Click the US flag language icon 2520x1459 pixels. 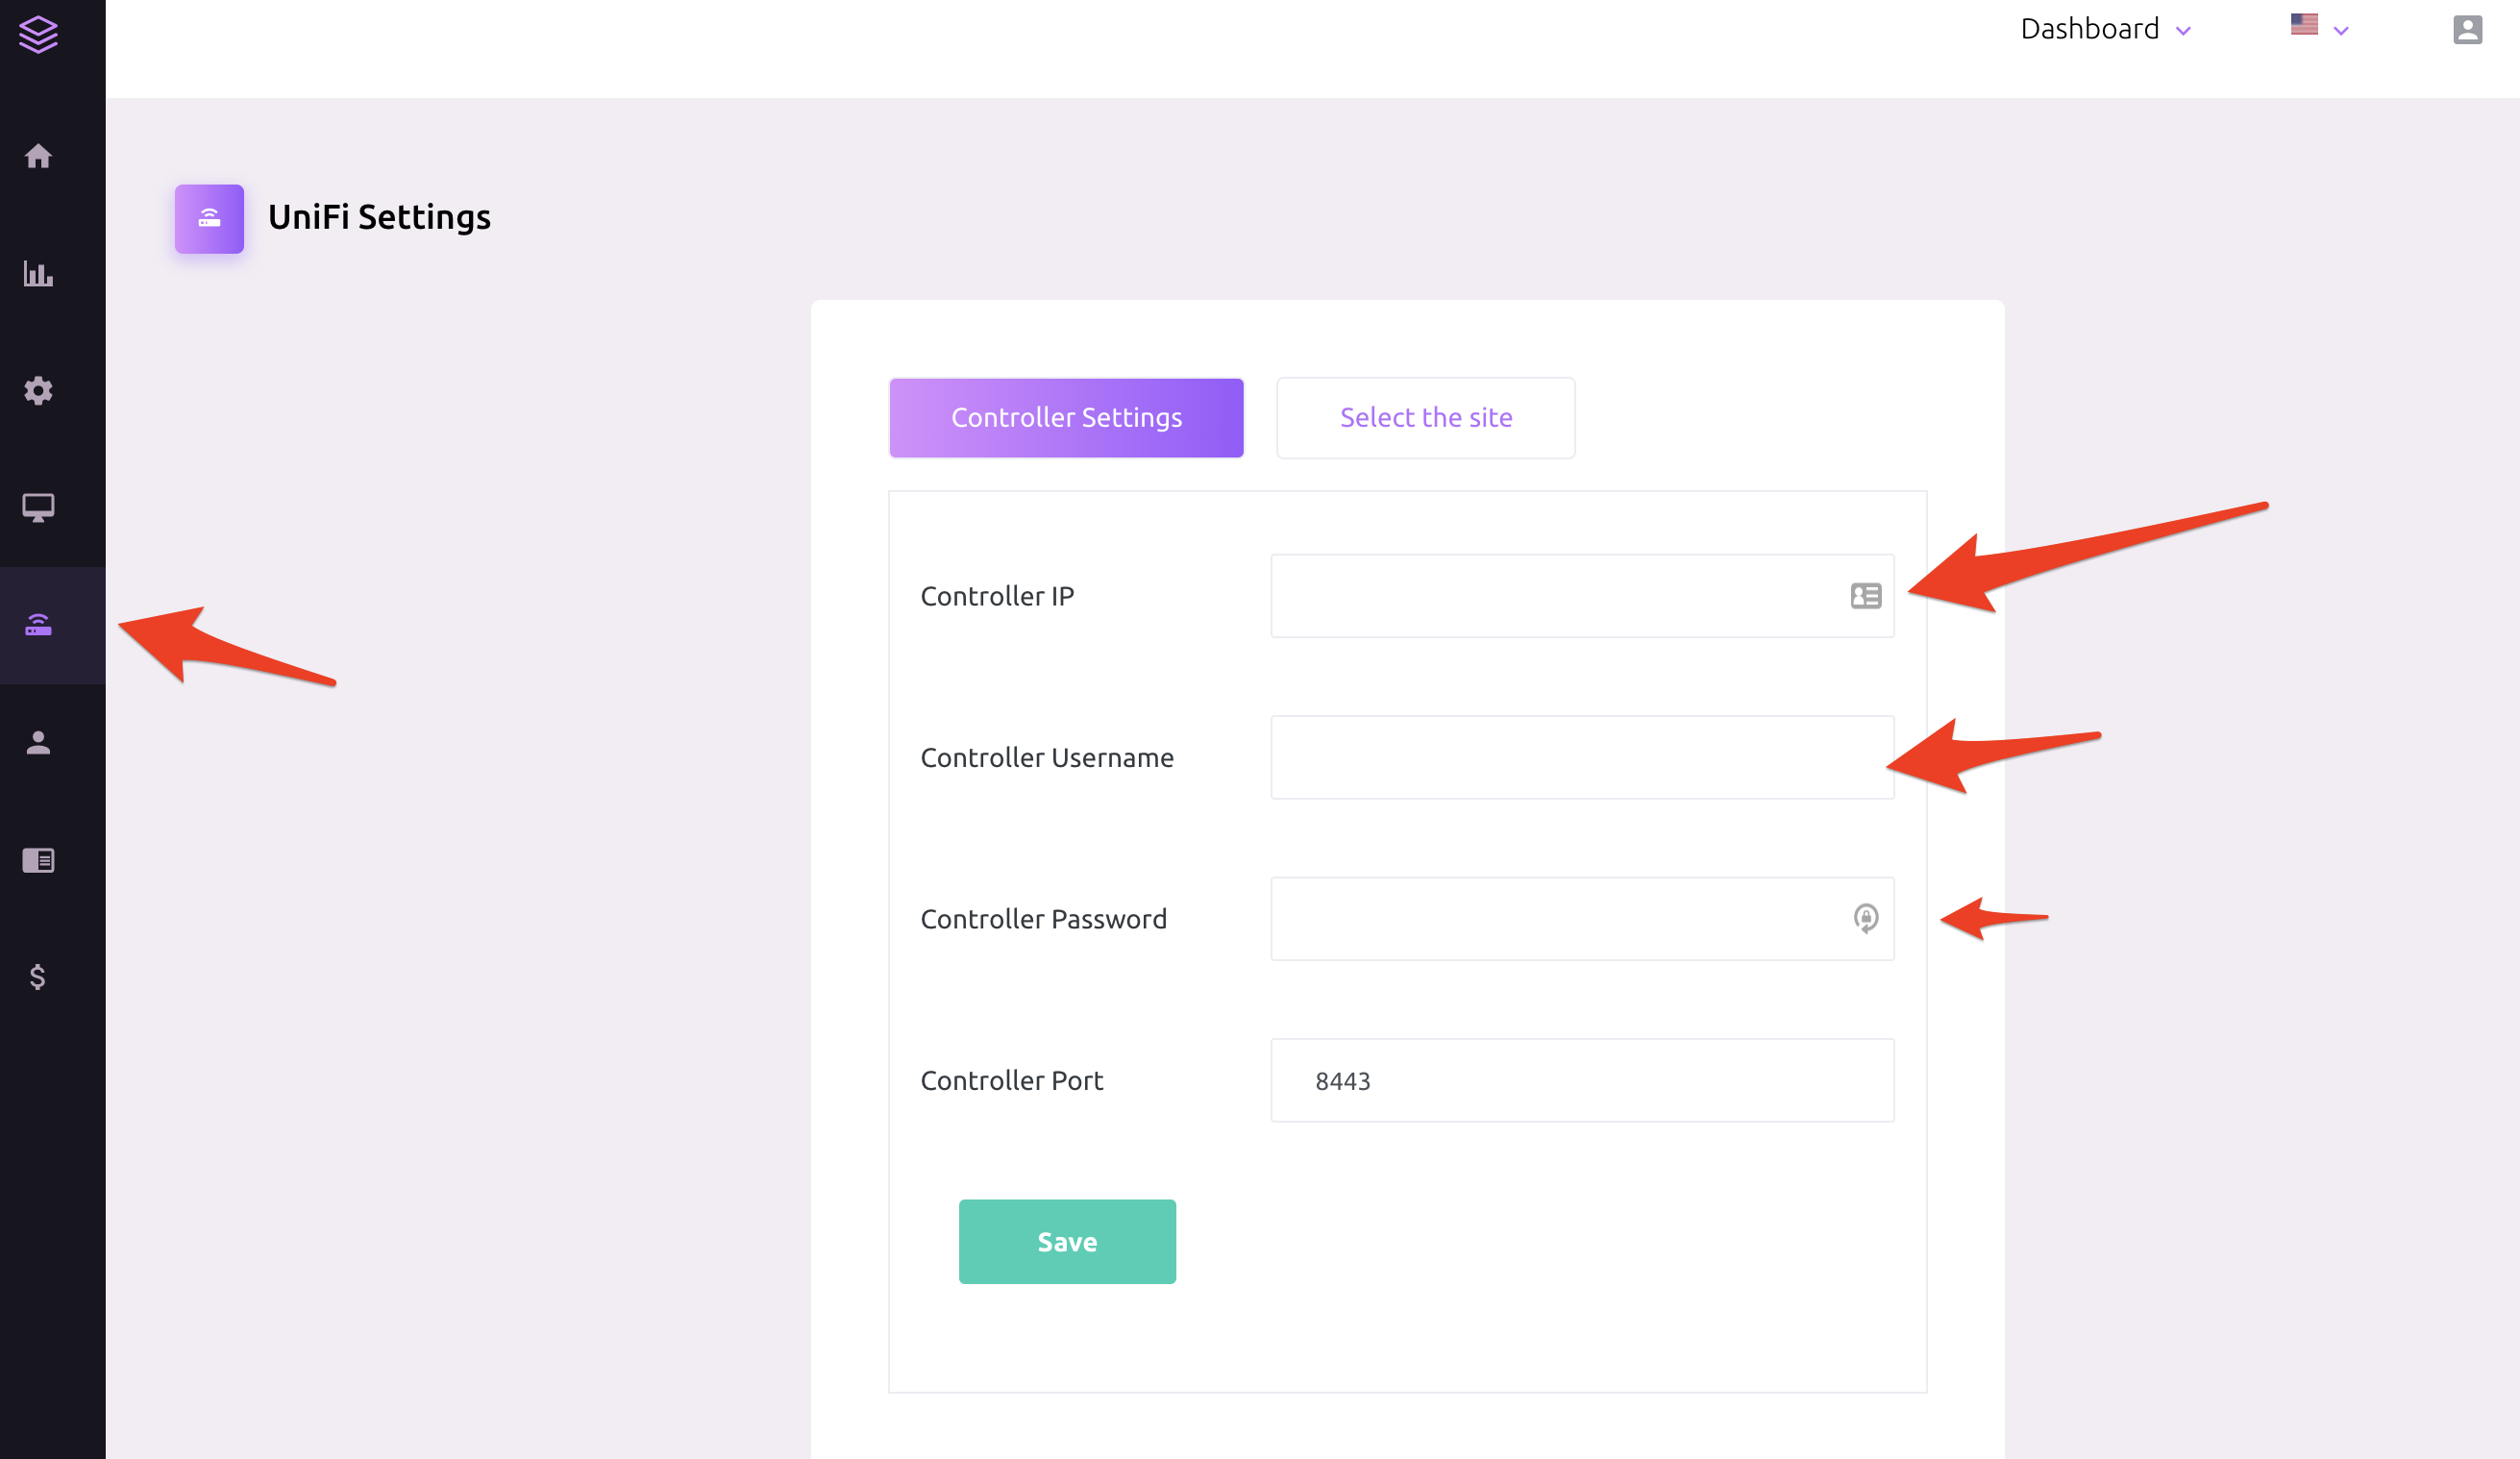[2304, 24]
